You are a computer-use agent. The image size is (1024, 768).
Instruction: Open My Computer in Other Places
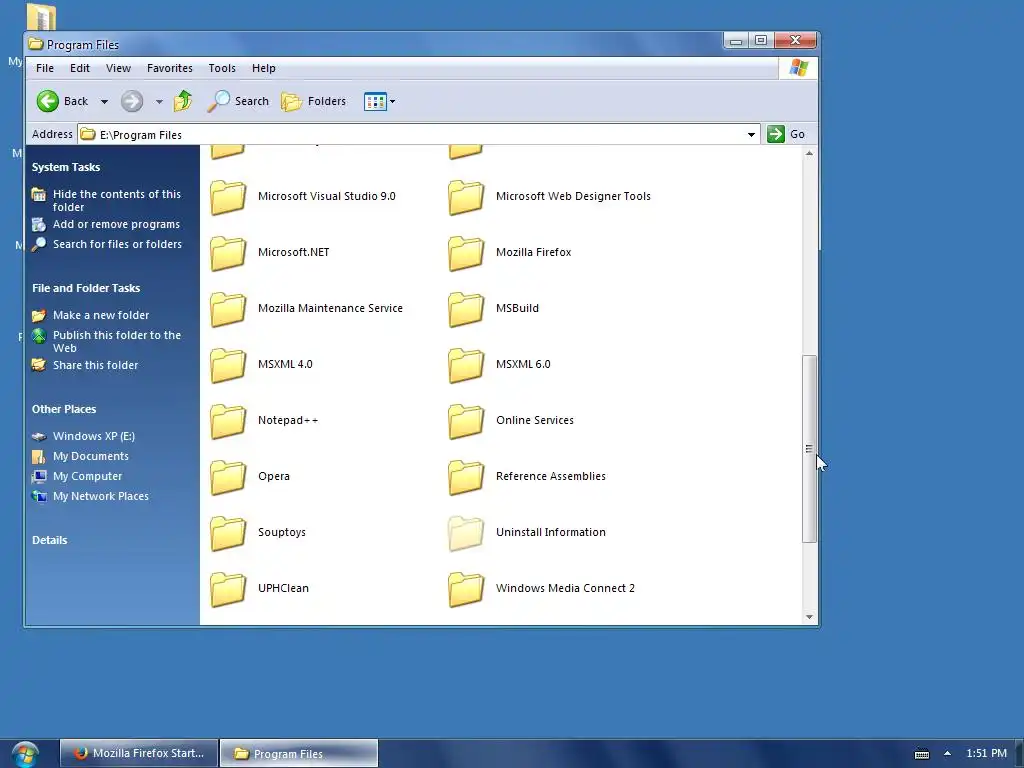(88, 476)
